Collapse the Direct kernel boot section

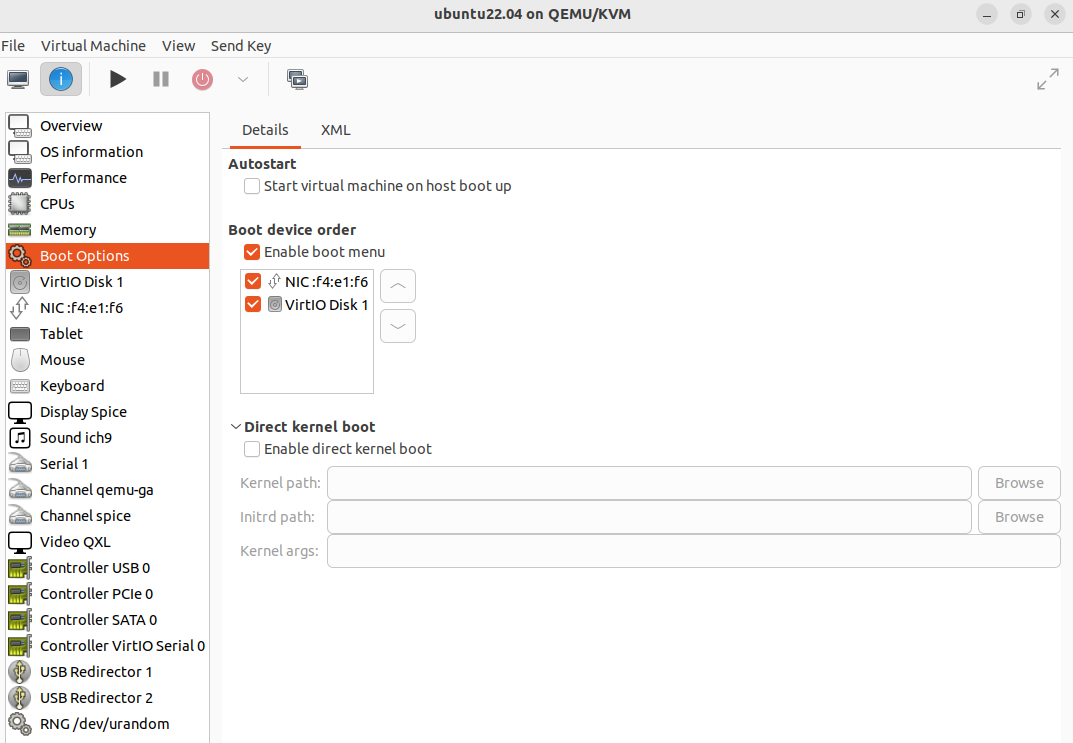point(235,427)
